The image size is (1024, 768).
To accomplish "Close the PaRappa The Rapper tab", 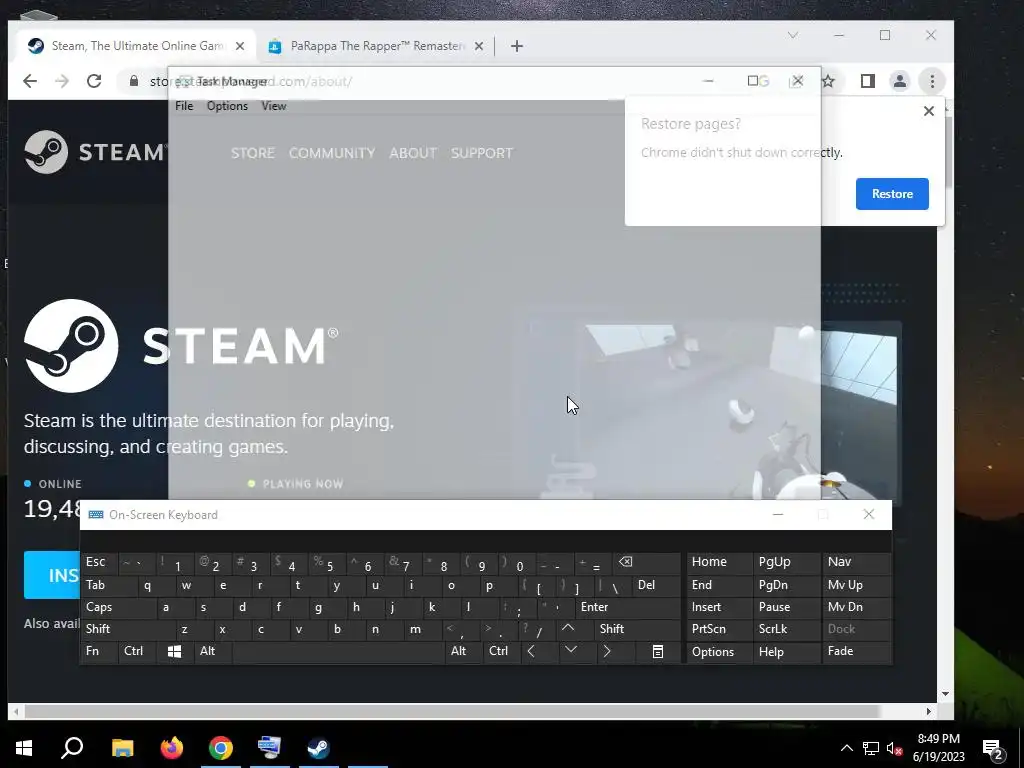I will 479,46.
